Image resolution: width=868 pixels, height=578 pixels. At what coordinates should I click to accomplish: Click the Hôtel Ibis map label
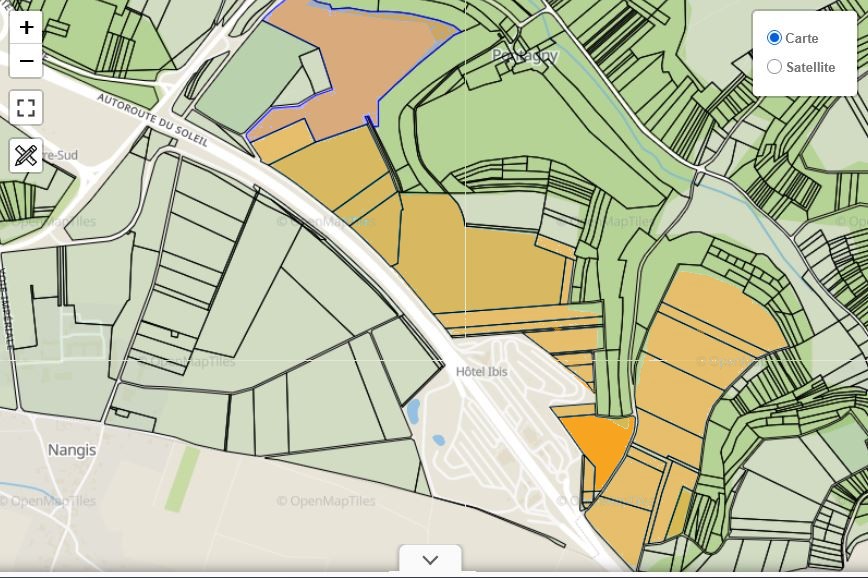(481, 371)
